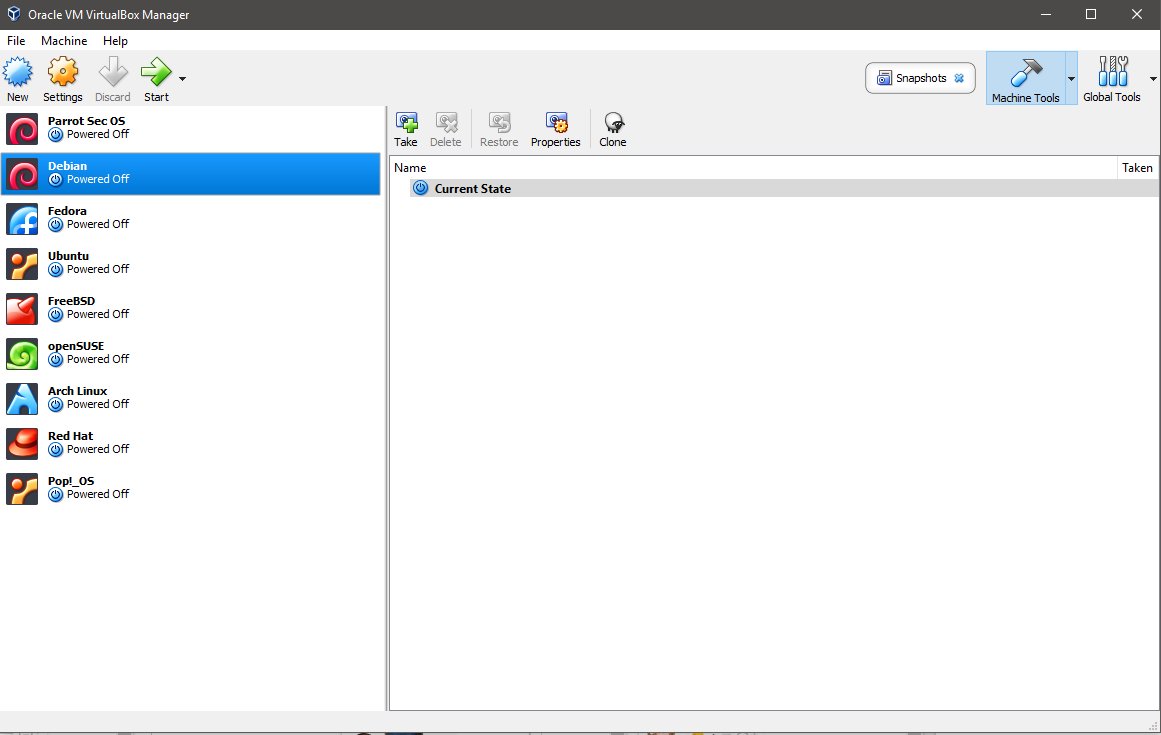
Task: Open snapshot Properties
Action: click(555, 130)
